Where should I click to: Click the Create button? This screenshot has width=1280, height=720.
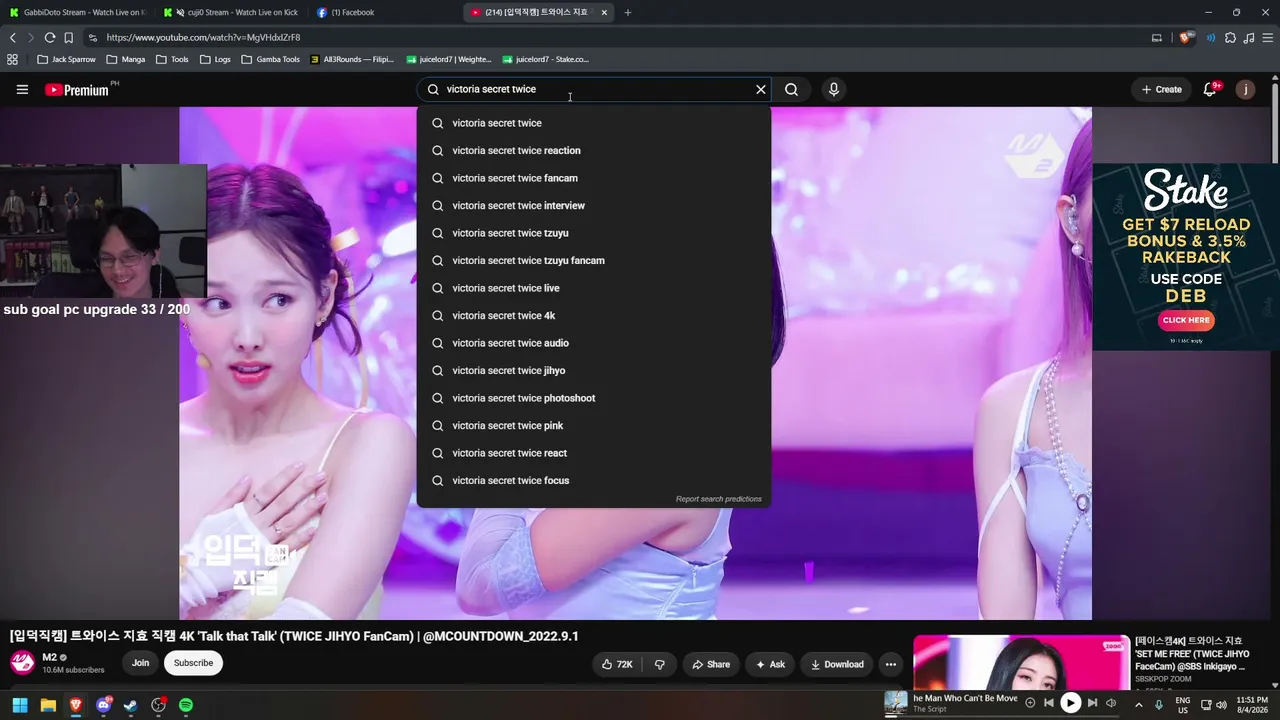tap(1162, 89)
